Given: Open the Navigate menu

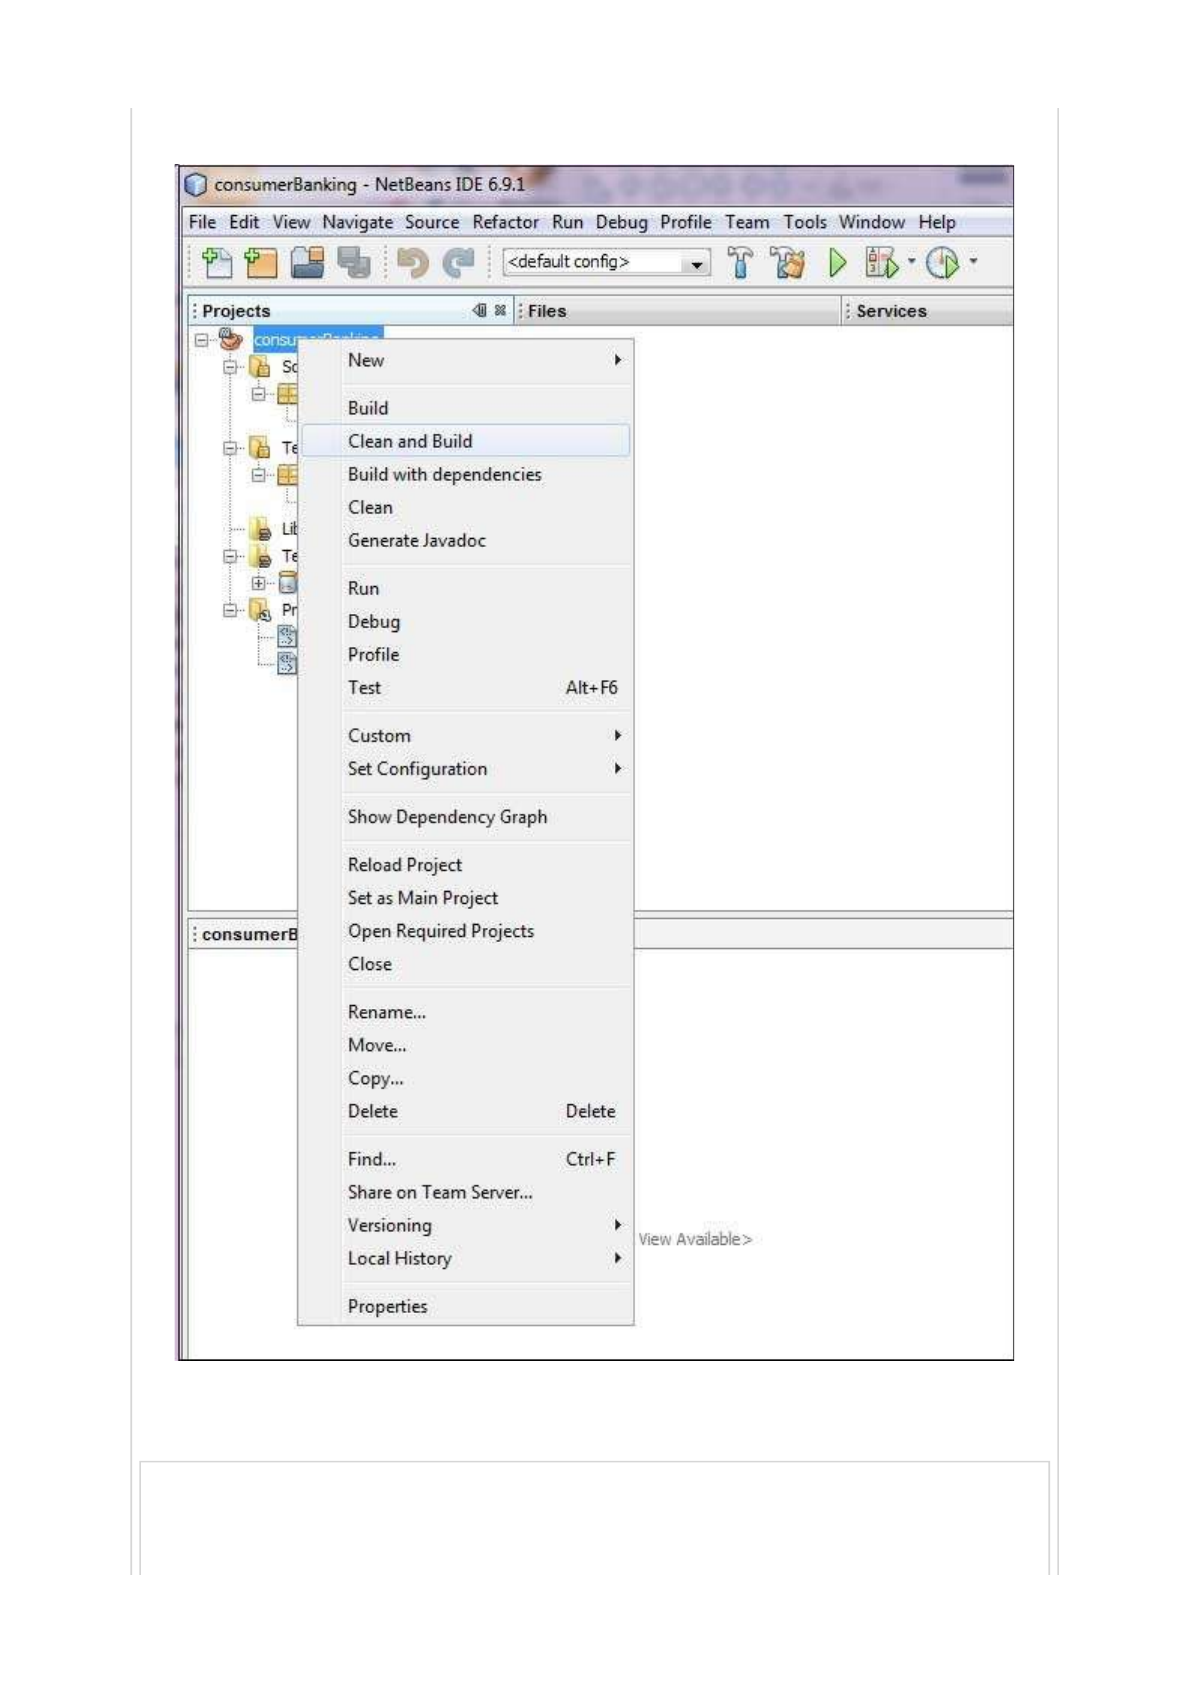Looking at the screenshot, I should tap(357, 222).
